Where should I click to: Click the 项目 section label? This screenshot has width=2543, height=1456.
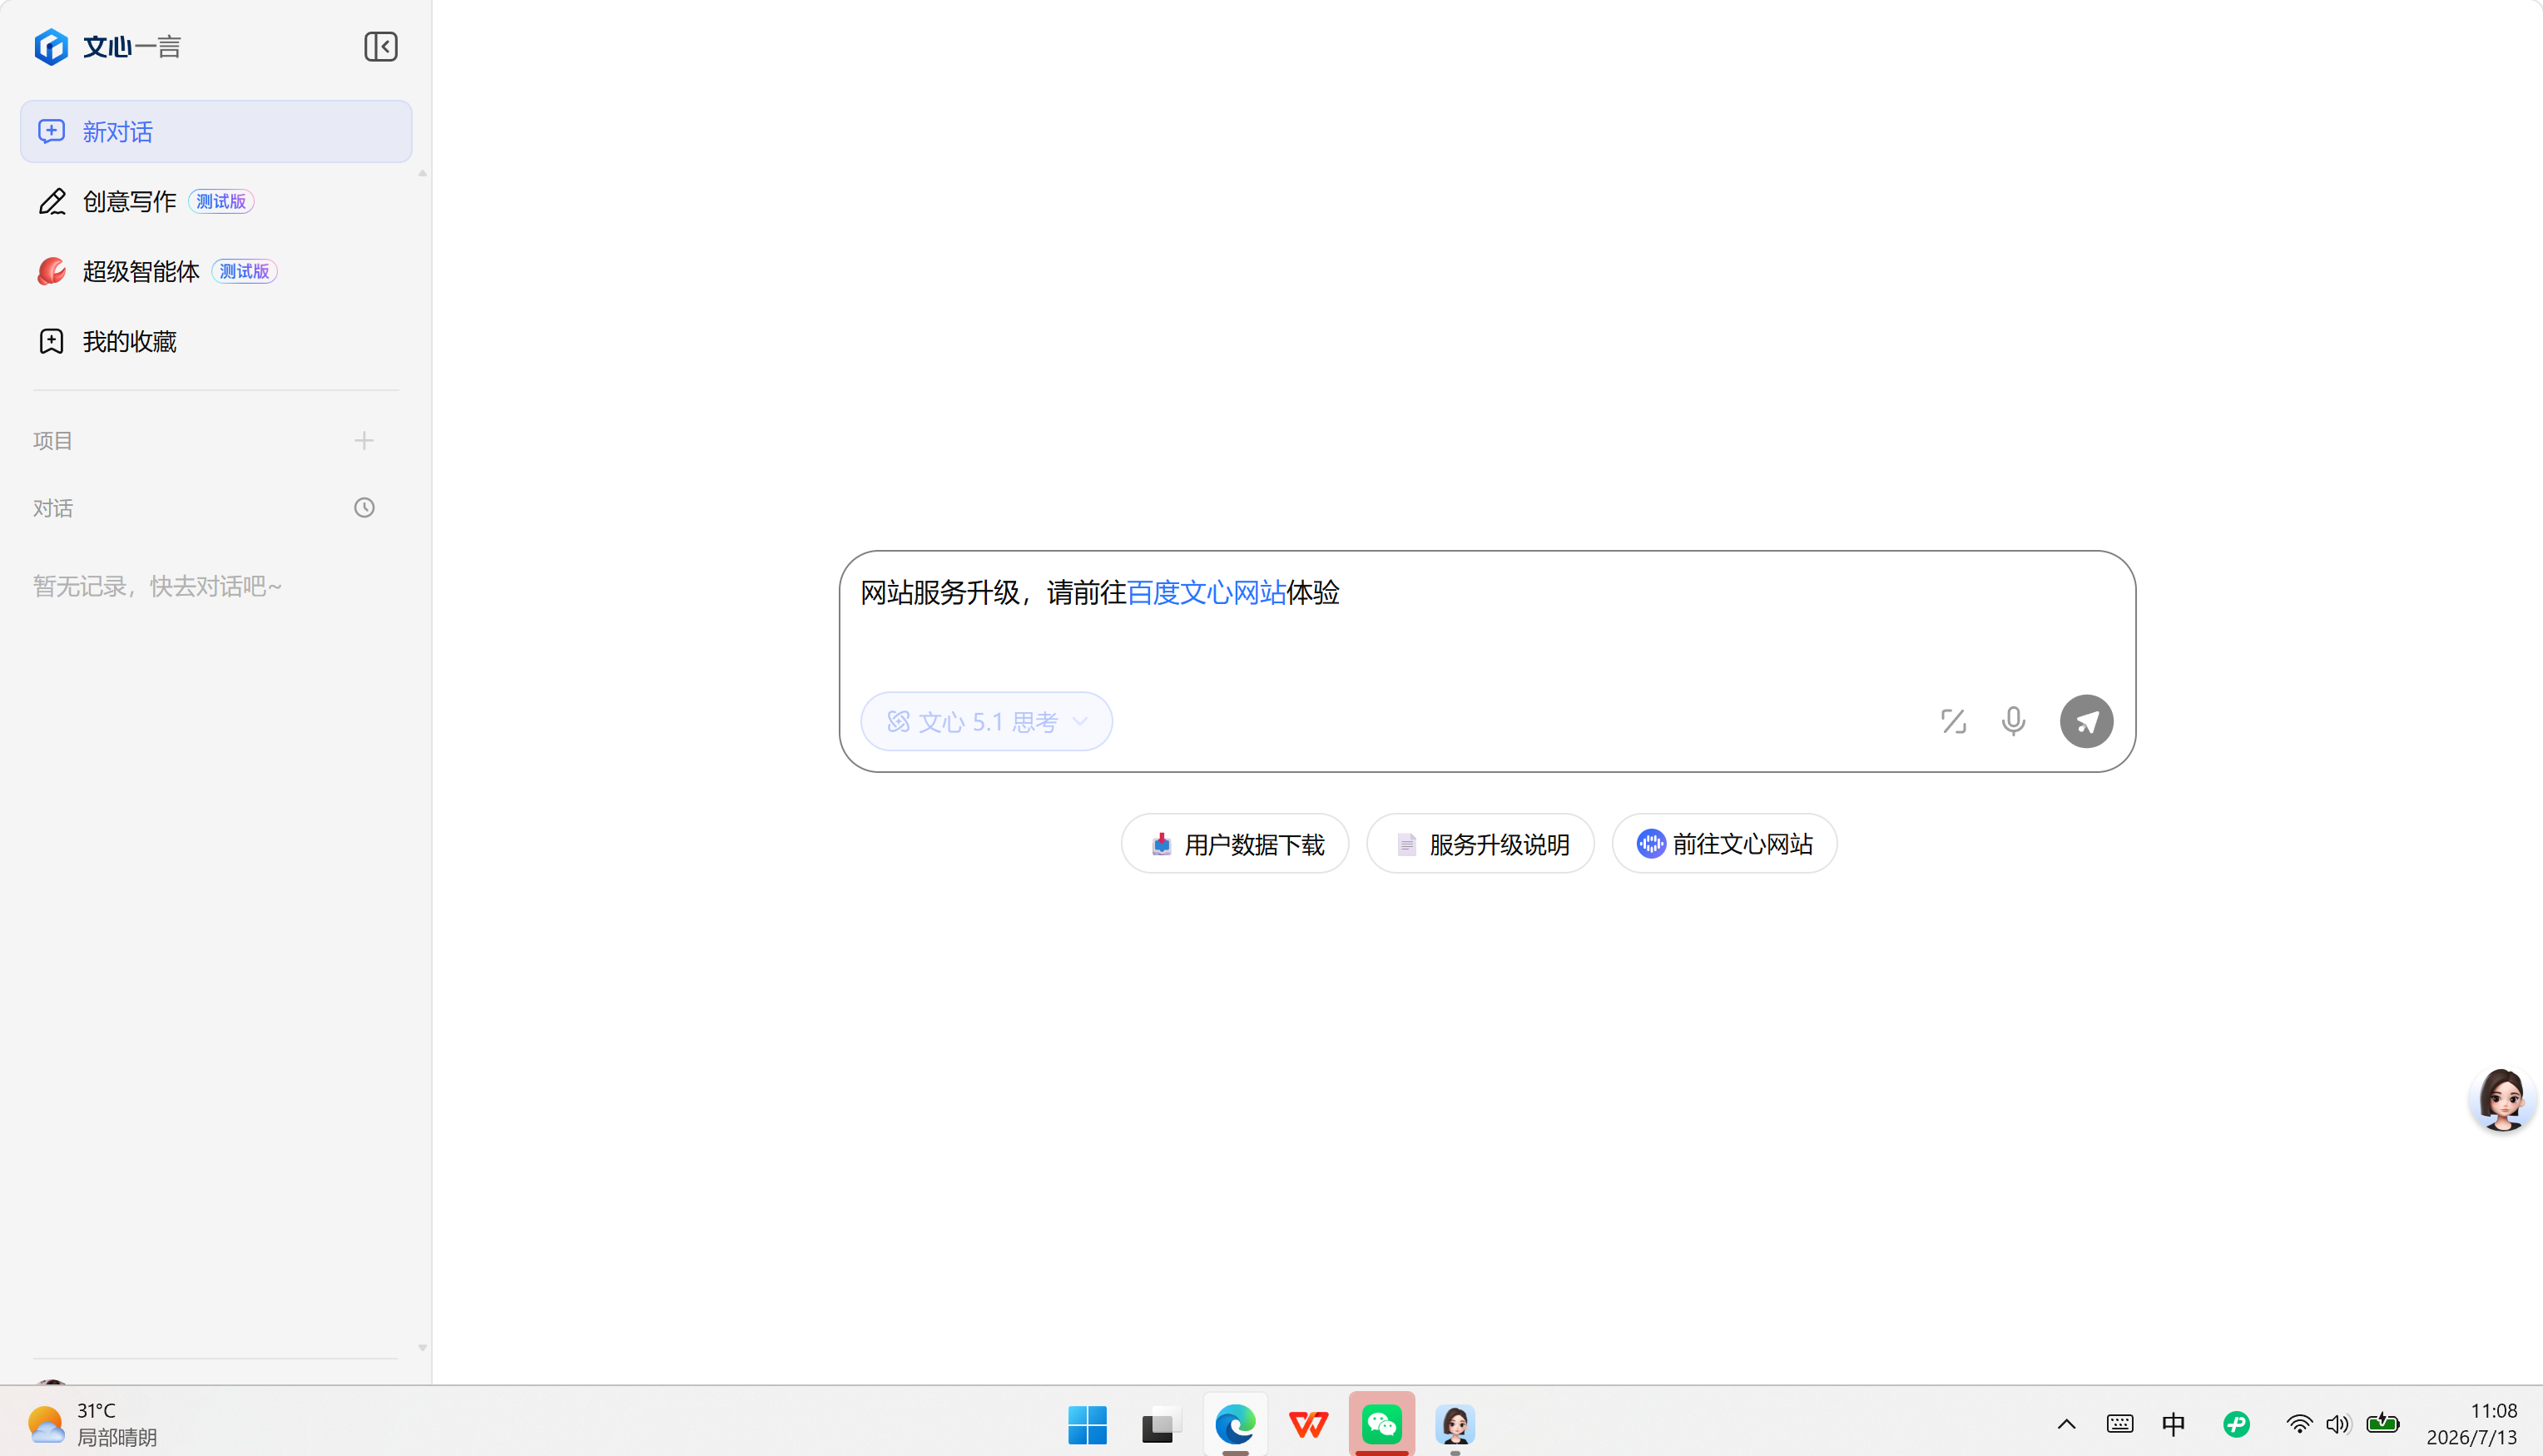[x=53, y=441]
